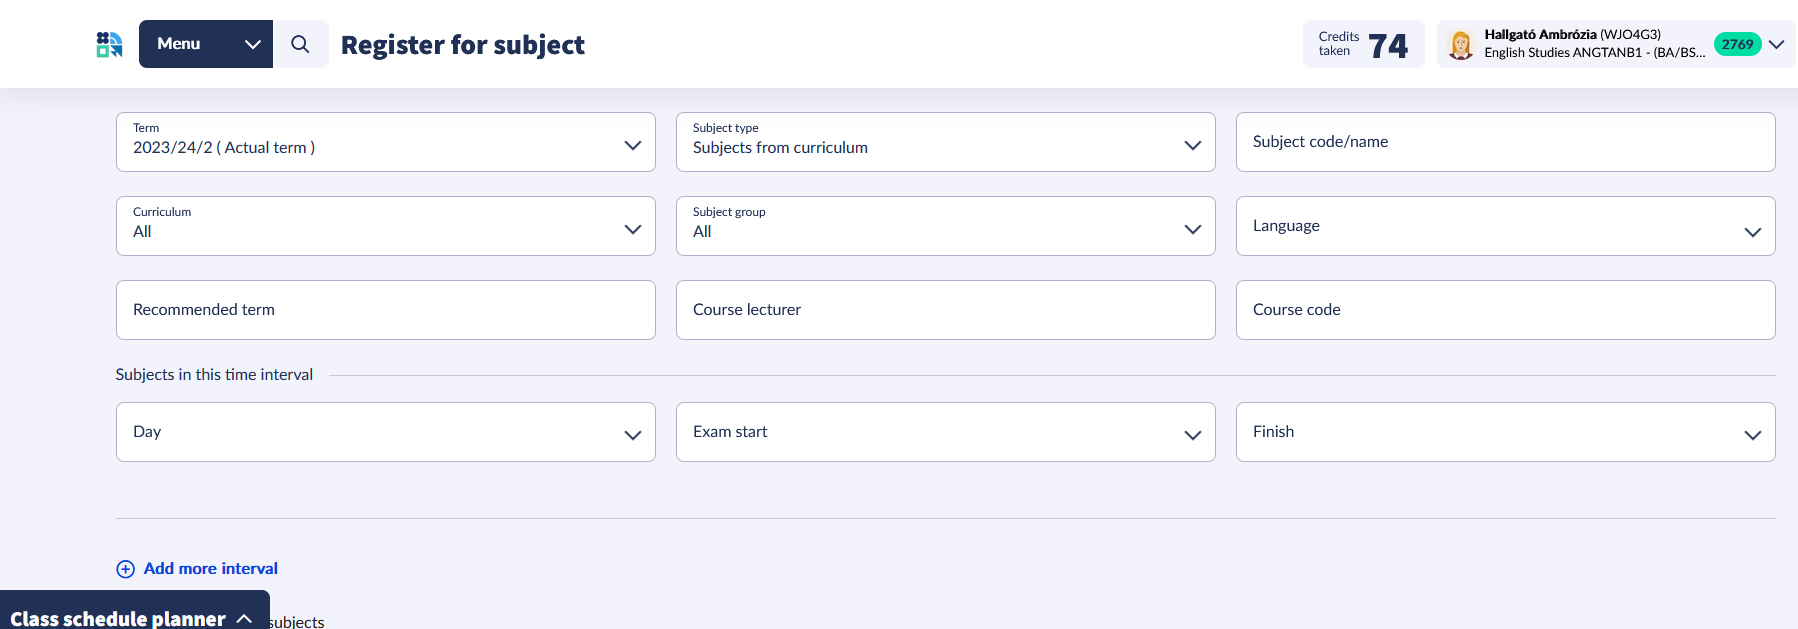Click the green 2769 badge
Screen dimensions: 1798x629
click(x=1737, y=44)
